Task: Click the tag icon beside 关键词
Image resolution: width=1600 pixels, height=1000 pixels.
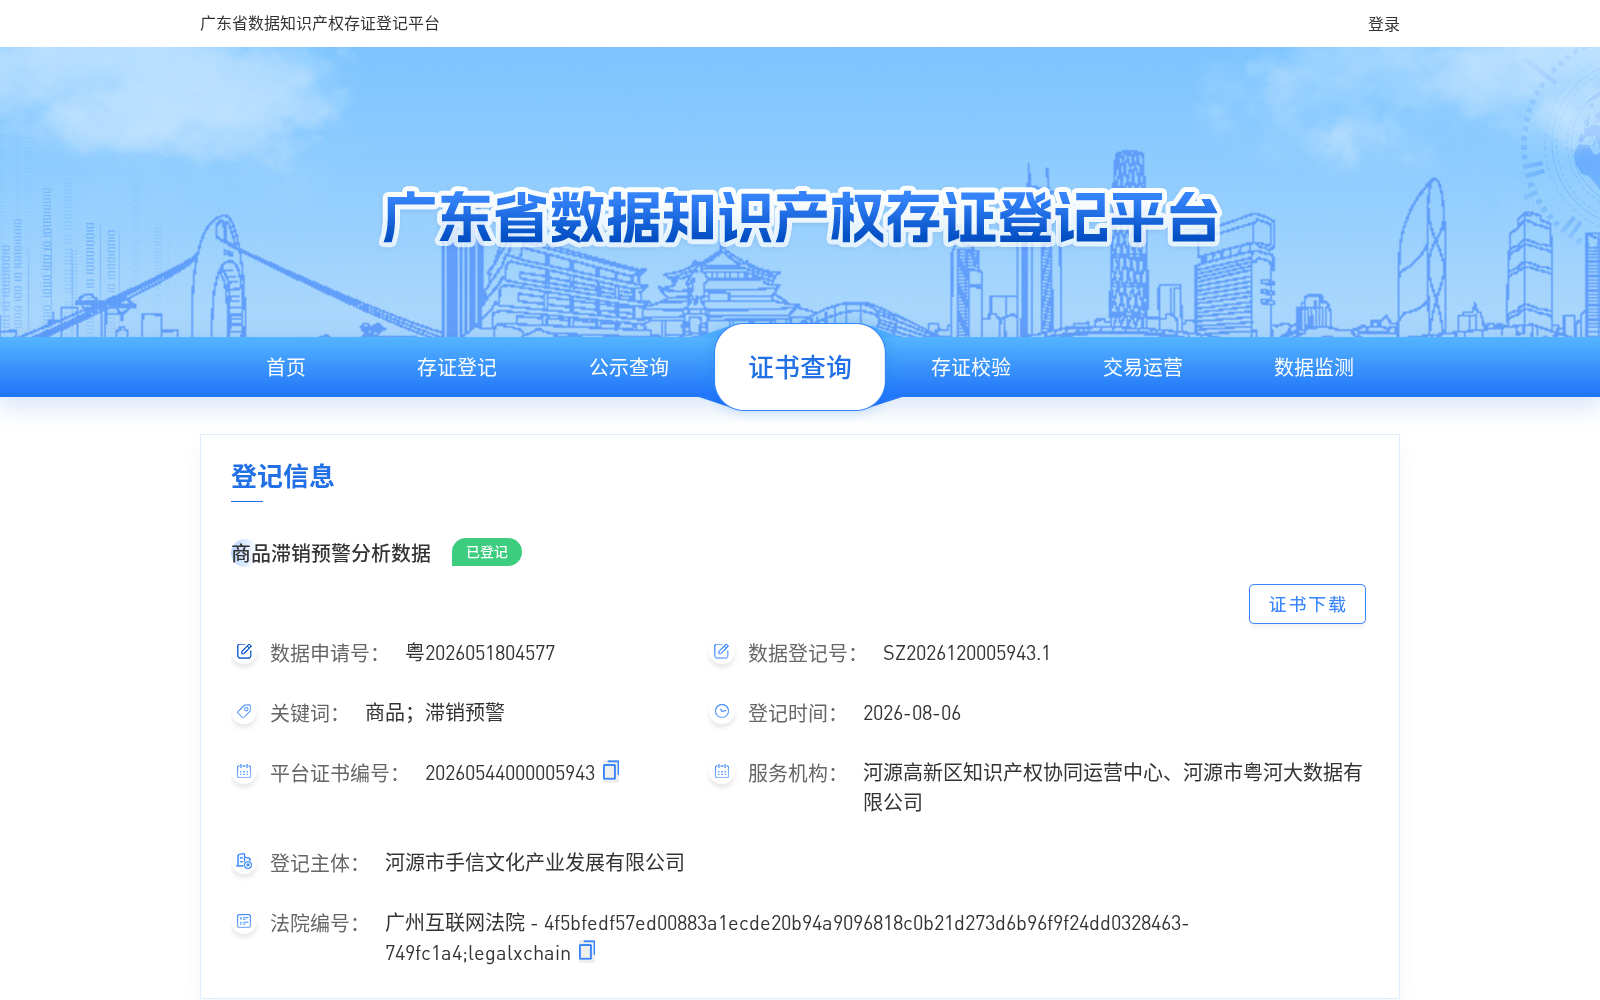Action: (x=244, y=712)
